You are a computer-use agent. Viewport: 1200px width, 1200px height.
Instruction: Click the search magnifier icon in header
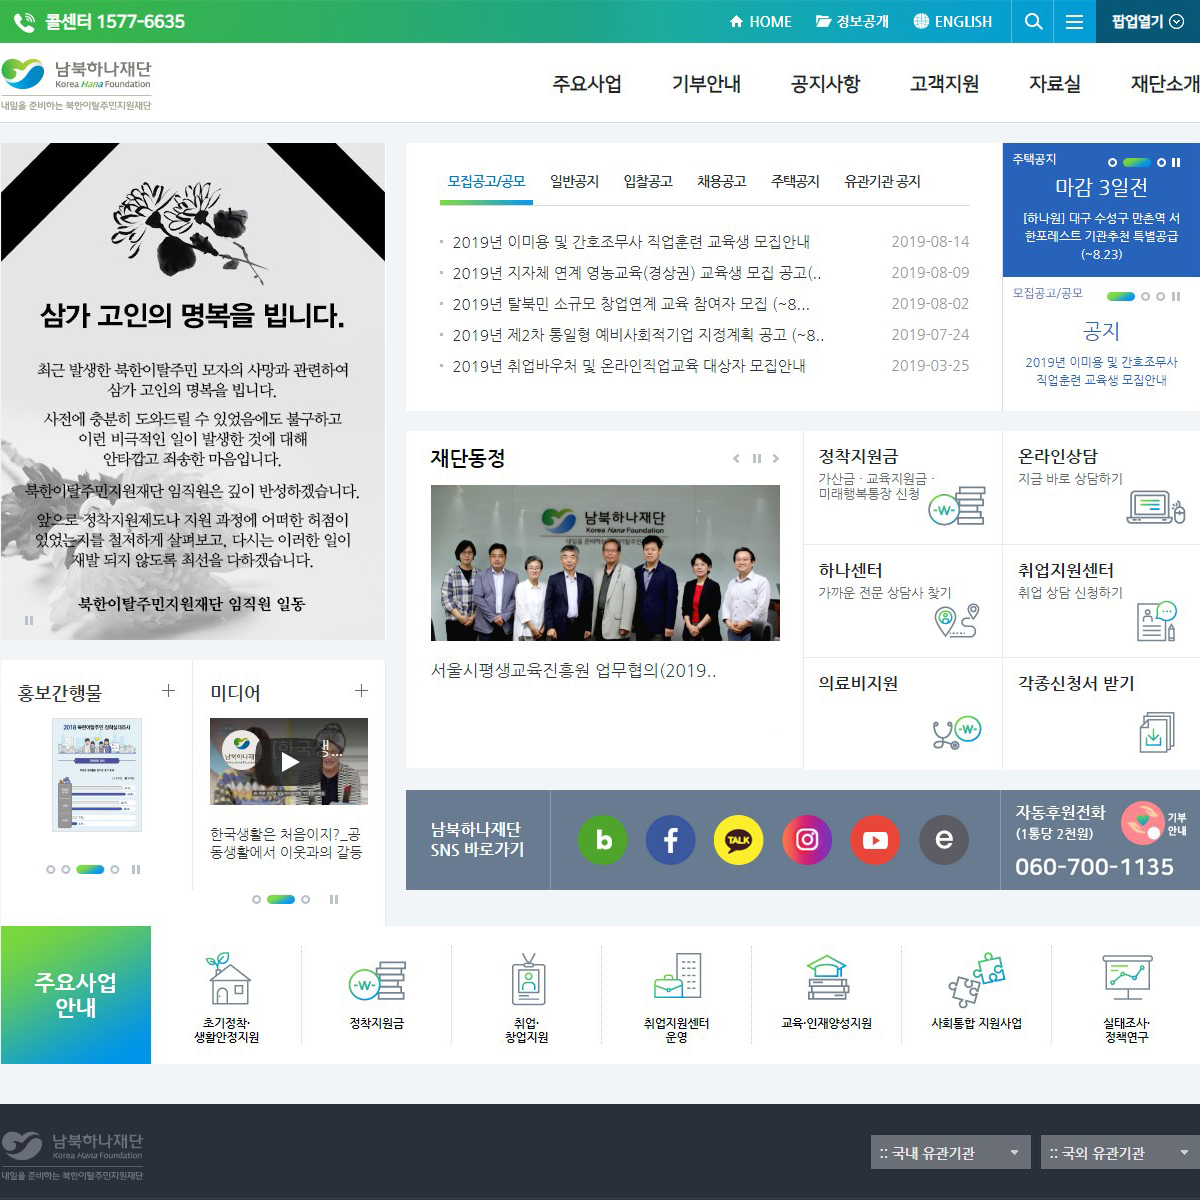point(1033,22)
